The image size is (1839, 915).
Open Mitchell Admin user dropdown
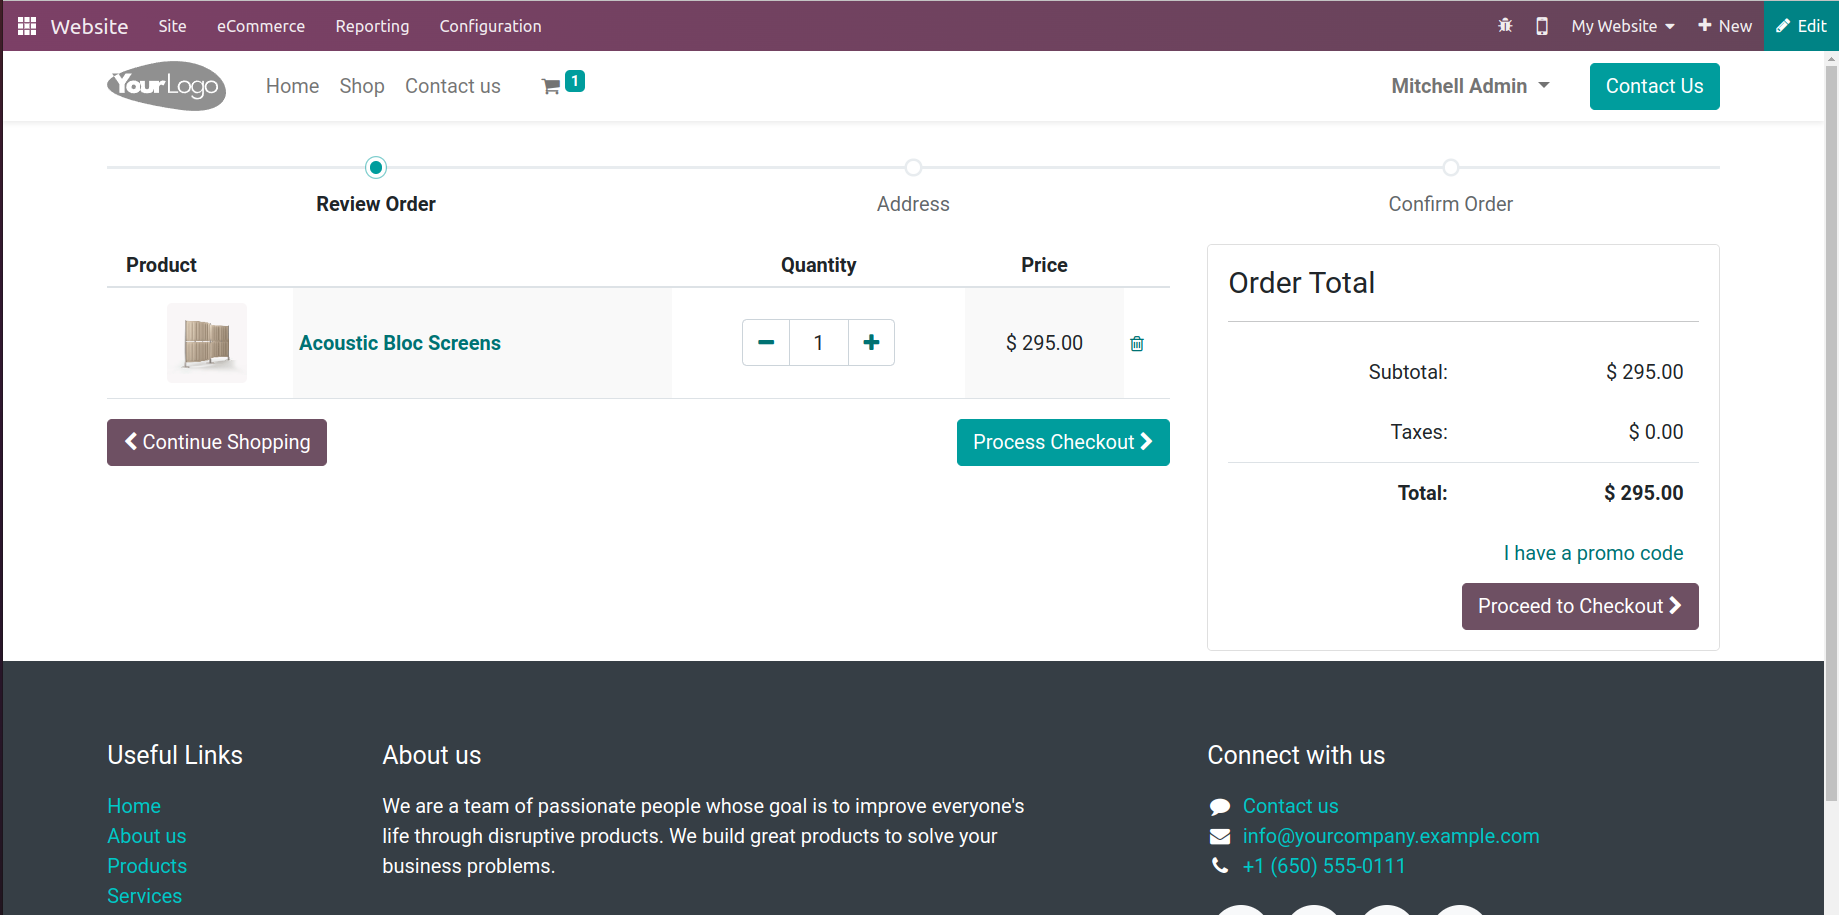coord(1470,86)
